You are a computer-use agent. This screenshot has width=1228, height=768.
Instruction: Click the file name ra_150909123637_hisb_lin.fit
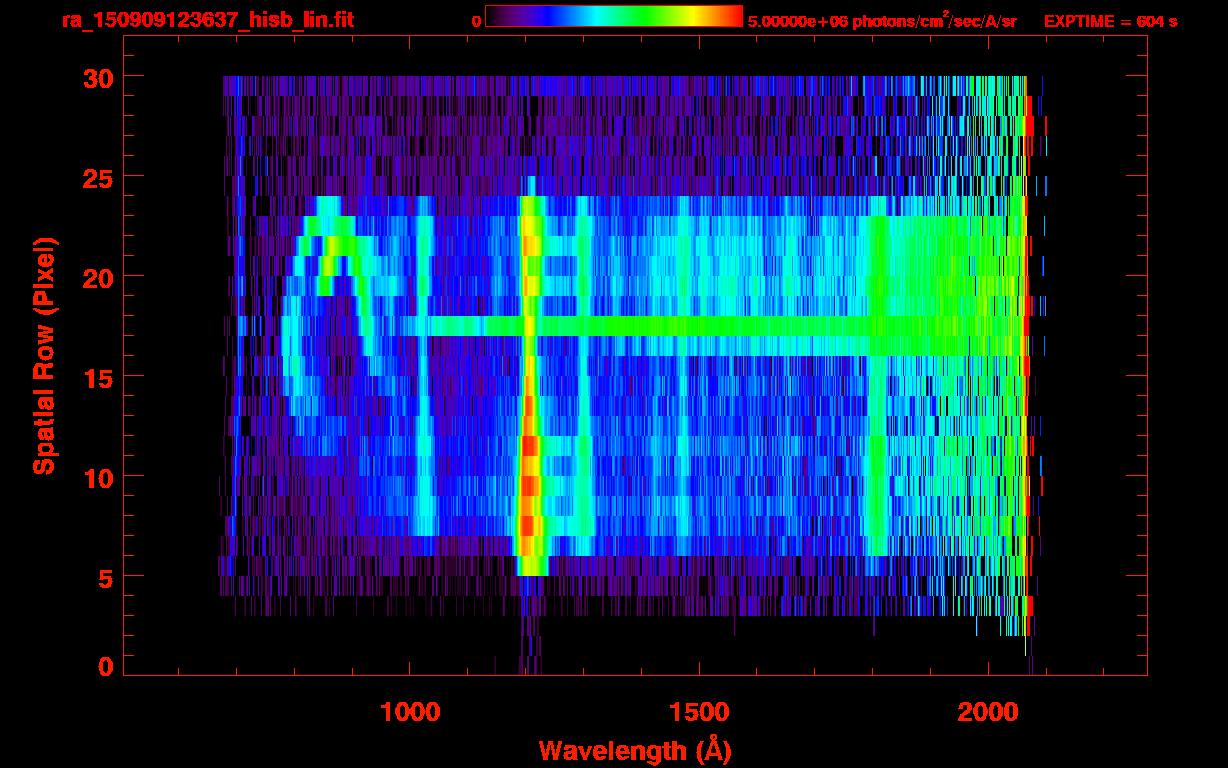click(x=207, y=20)
